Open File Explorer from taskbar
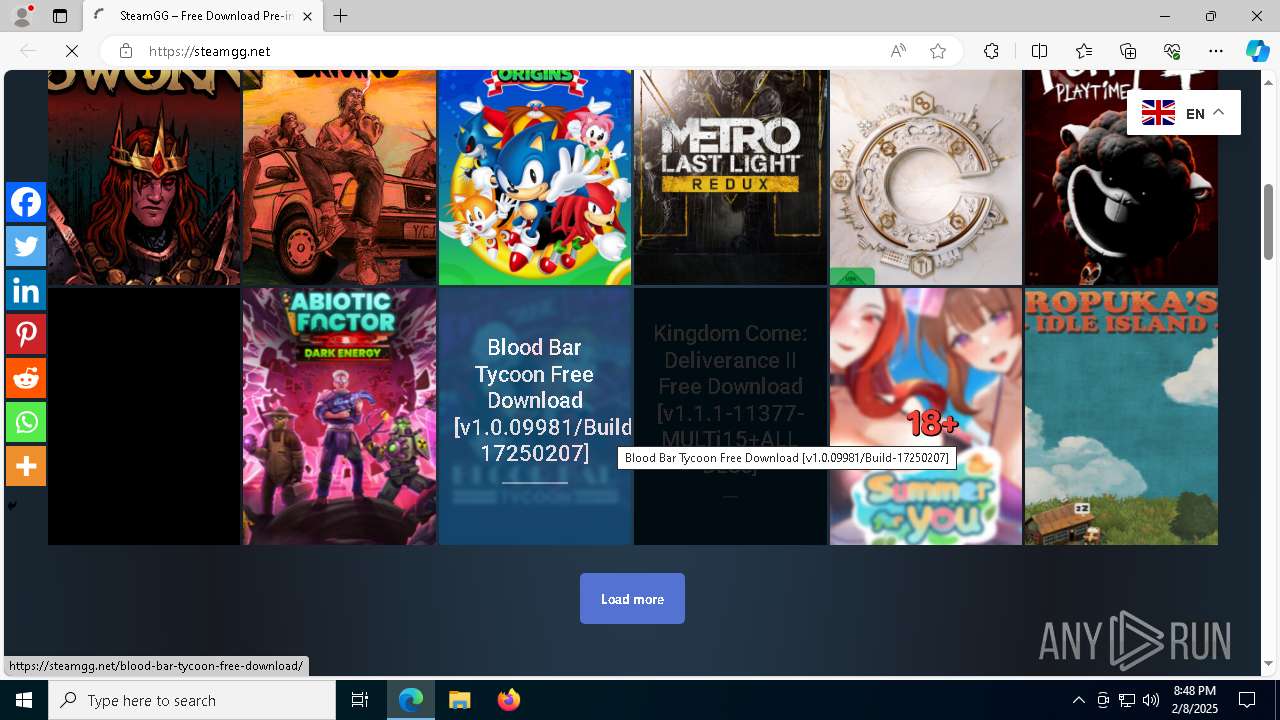Screen dimensions: 1280x720 coord(460,700)
